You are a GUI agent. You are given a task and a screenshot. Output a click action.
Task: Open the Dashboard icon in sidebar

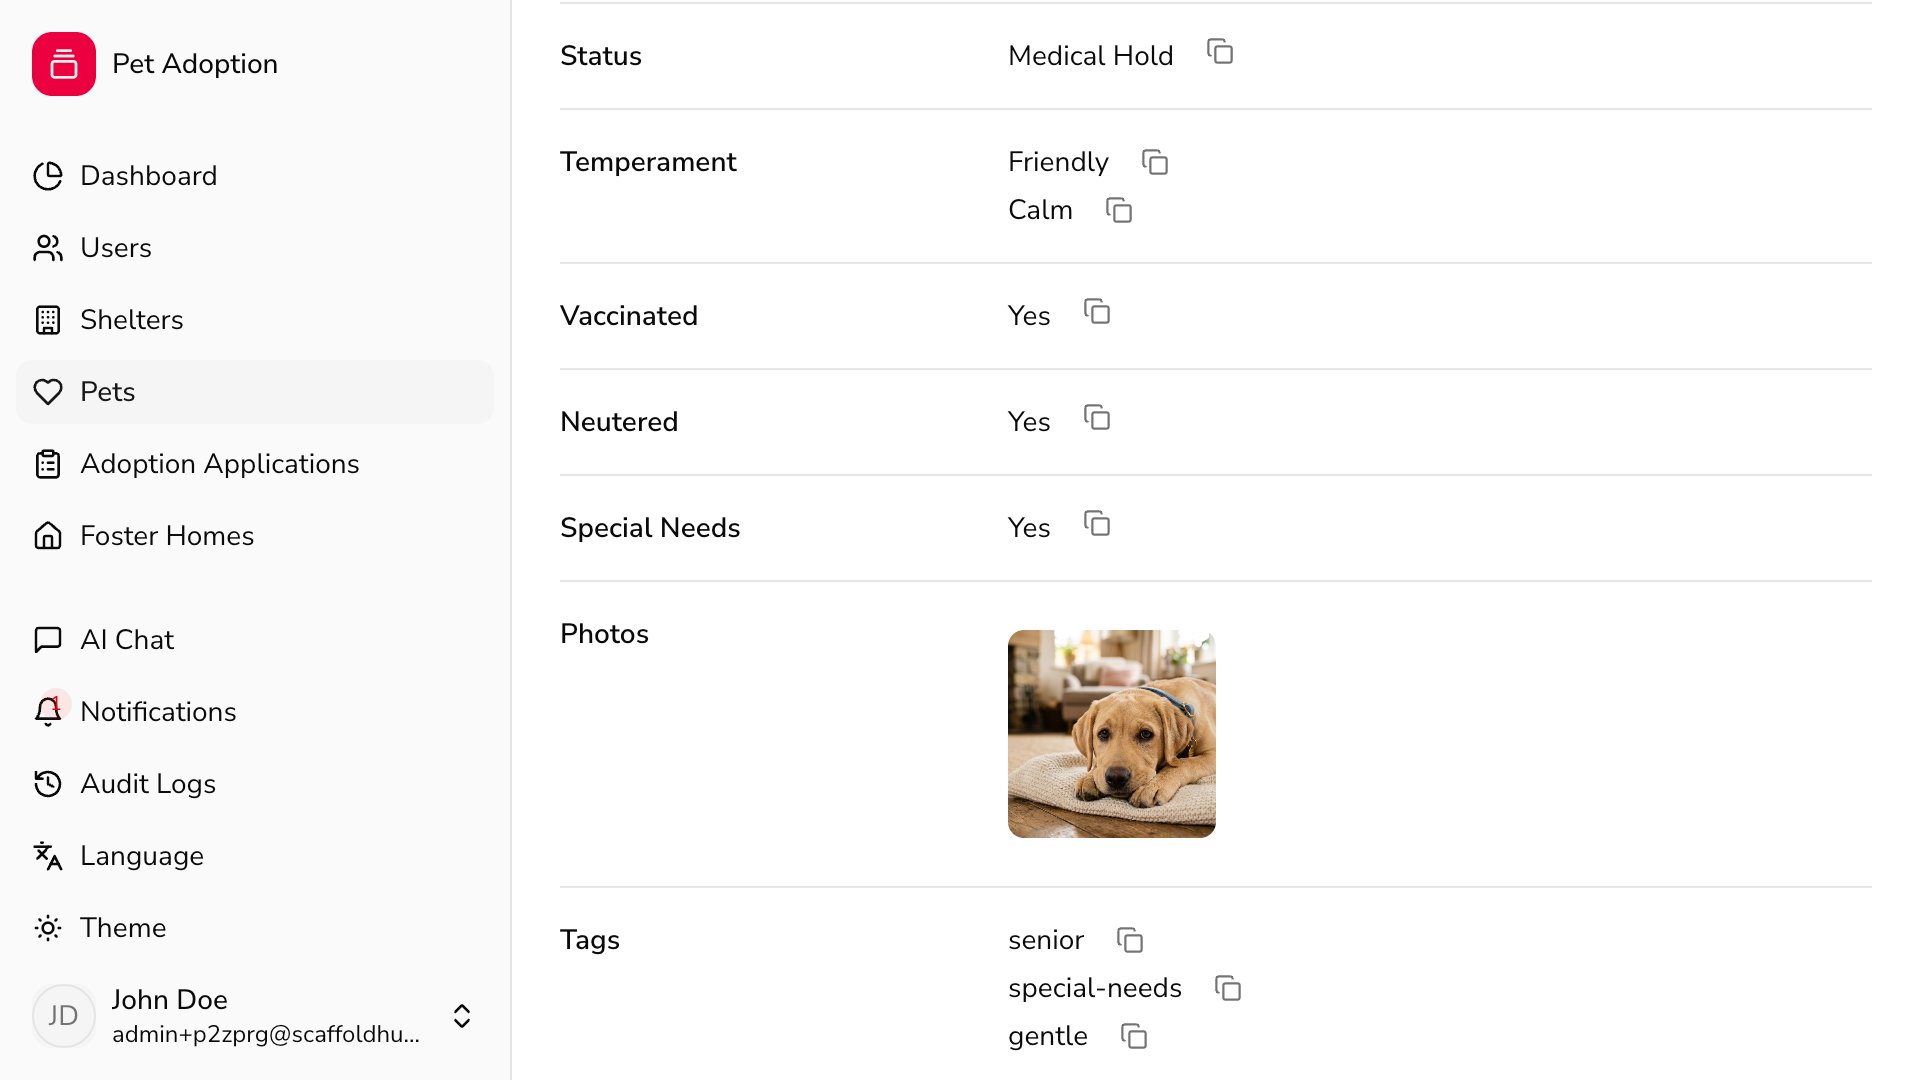click(x=48, y=176)
